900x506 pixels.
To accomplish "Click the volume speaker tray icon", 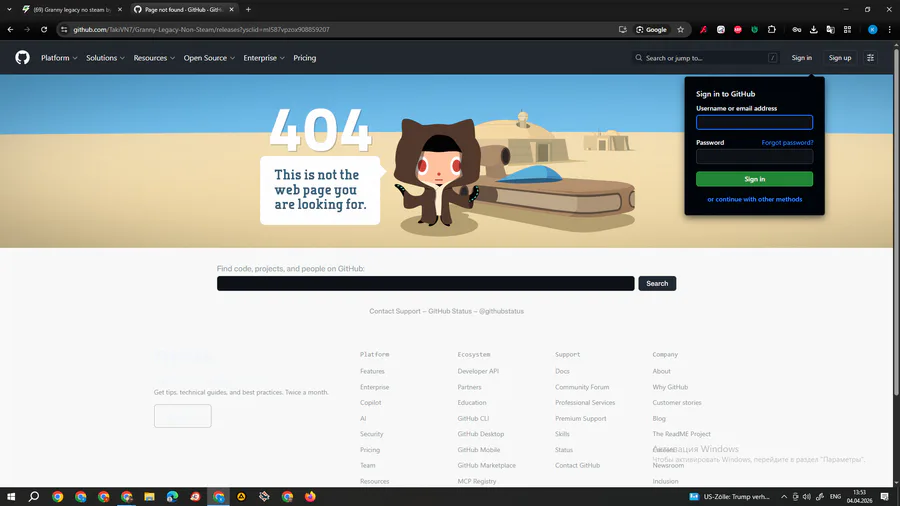I will click(806, 496).
